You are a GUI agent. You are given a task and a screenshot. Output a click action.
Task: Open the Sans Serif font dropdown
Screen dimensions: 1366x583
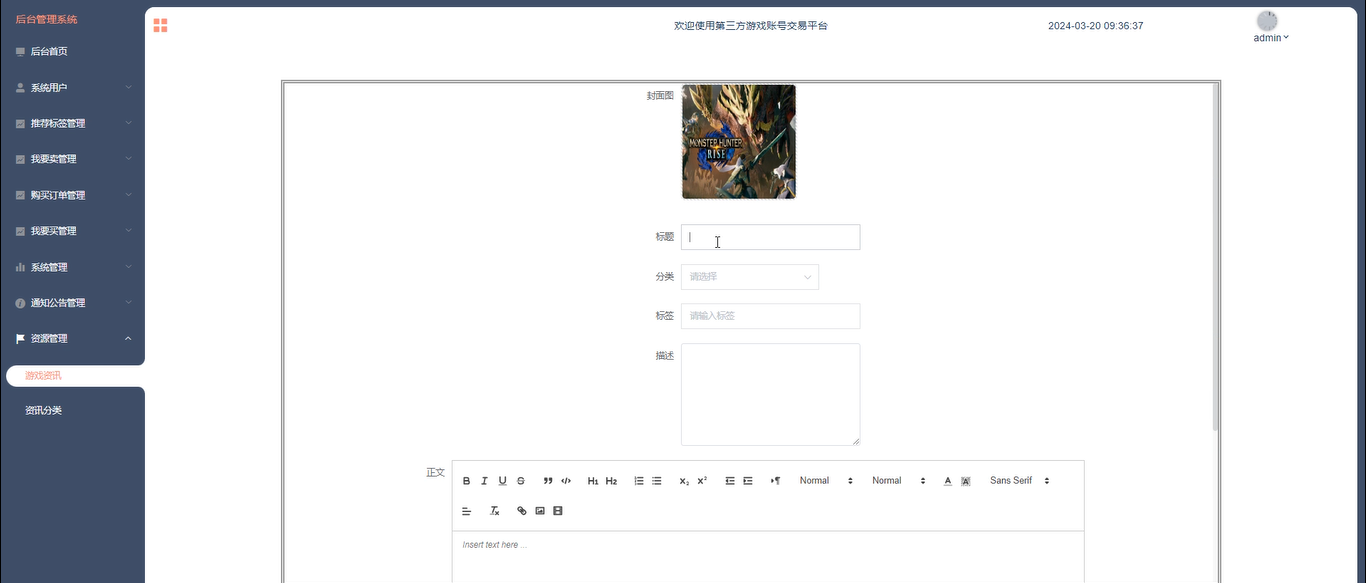click(x=1020, y=481)
